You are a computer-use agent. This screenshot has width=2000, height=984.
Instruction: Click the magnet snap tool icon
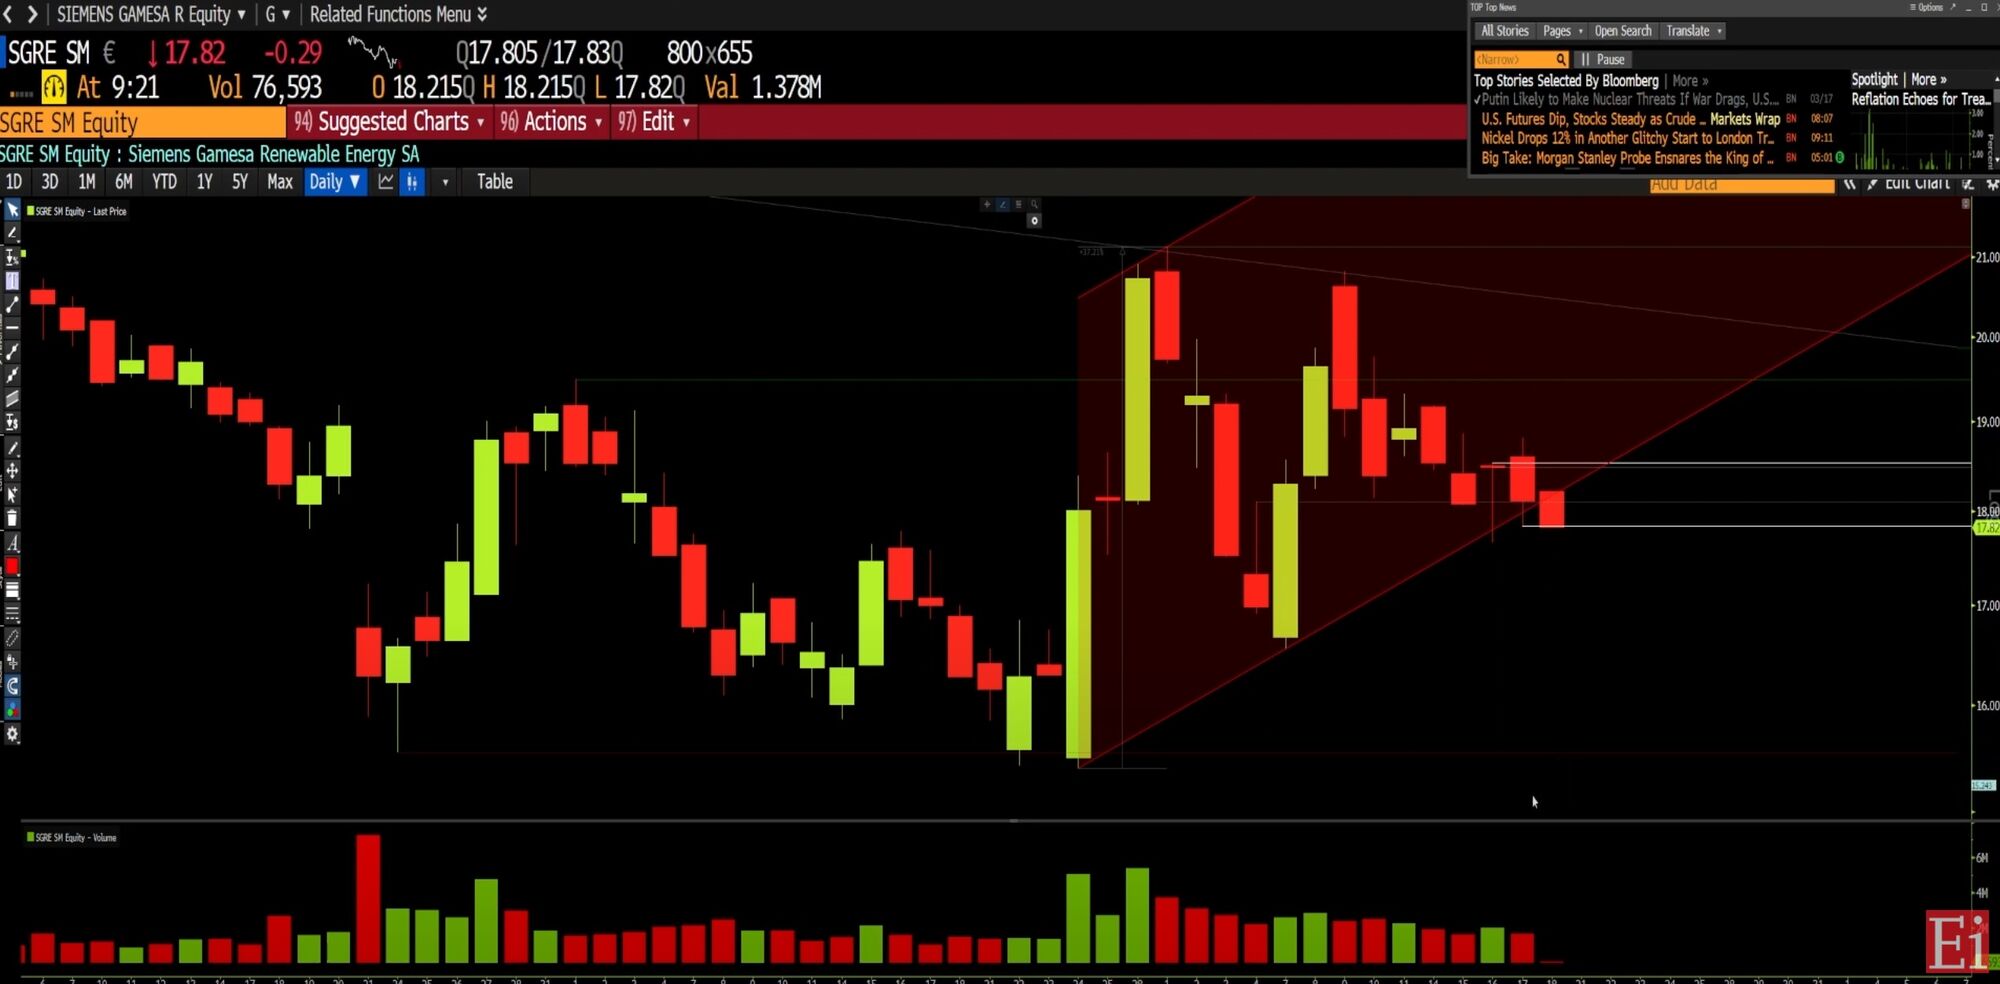click(12, 686)
